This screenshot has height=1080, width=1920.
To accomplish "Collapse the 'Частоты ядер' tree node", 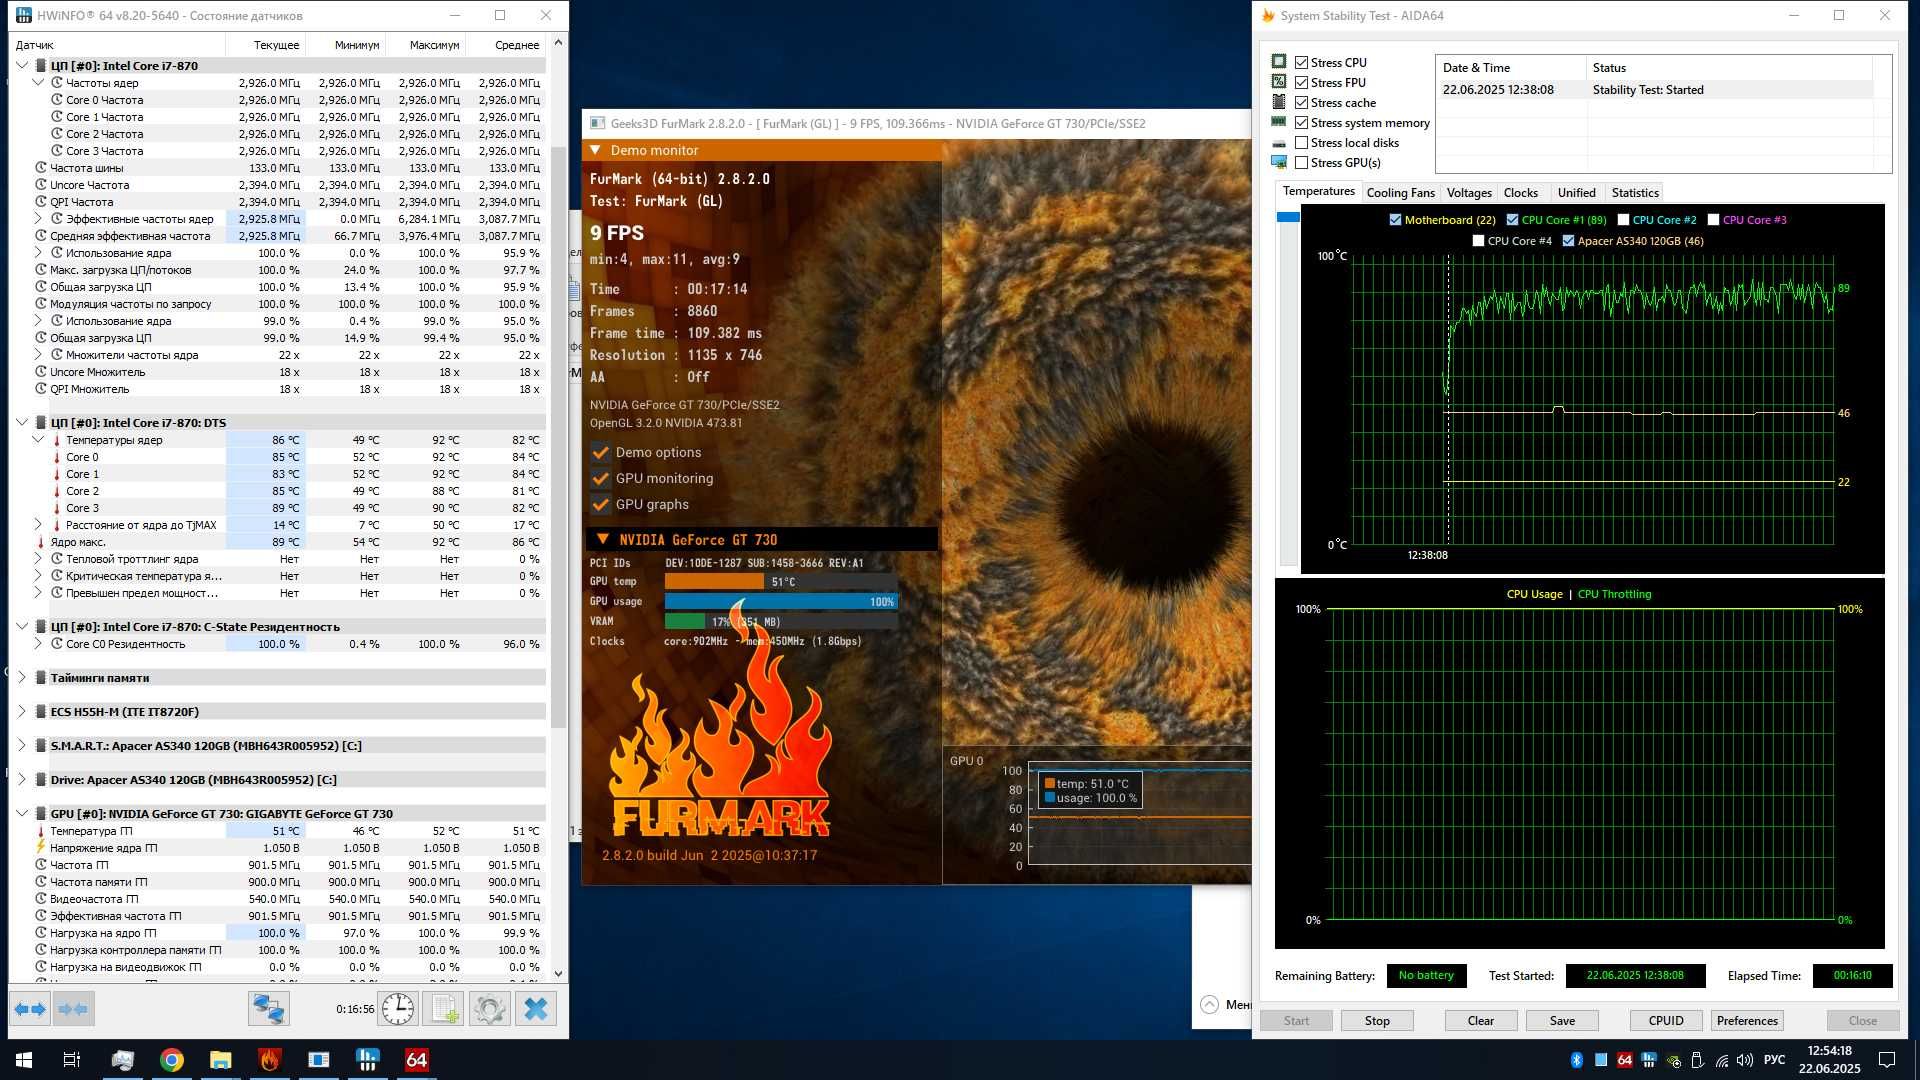I will point(38,82).
